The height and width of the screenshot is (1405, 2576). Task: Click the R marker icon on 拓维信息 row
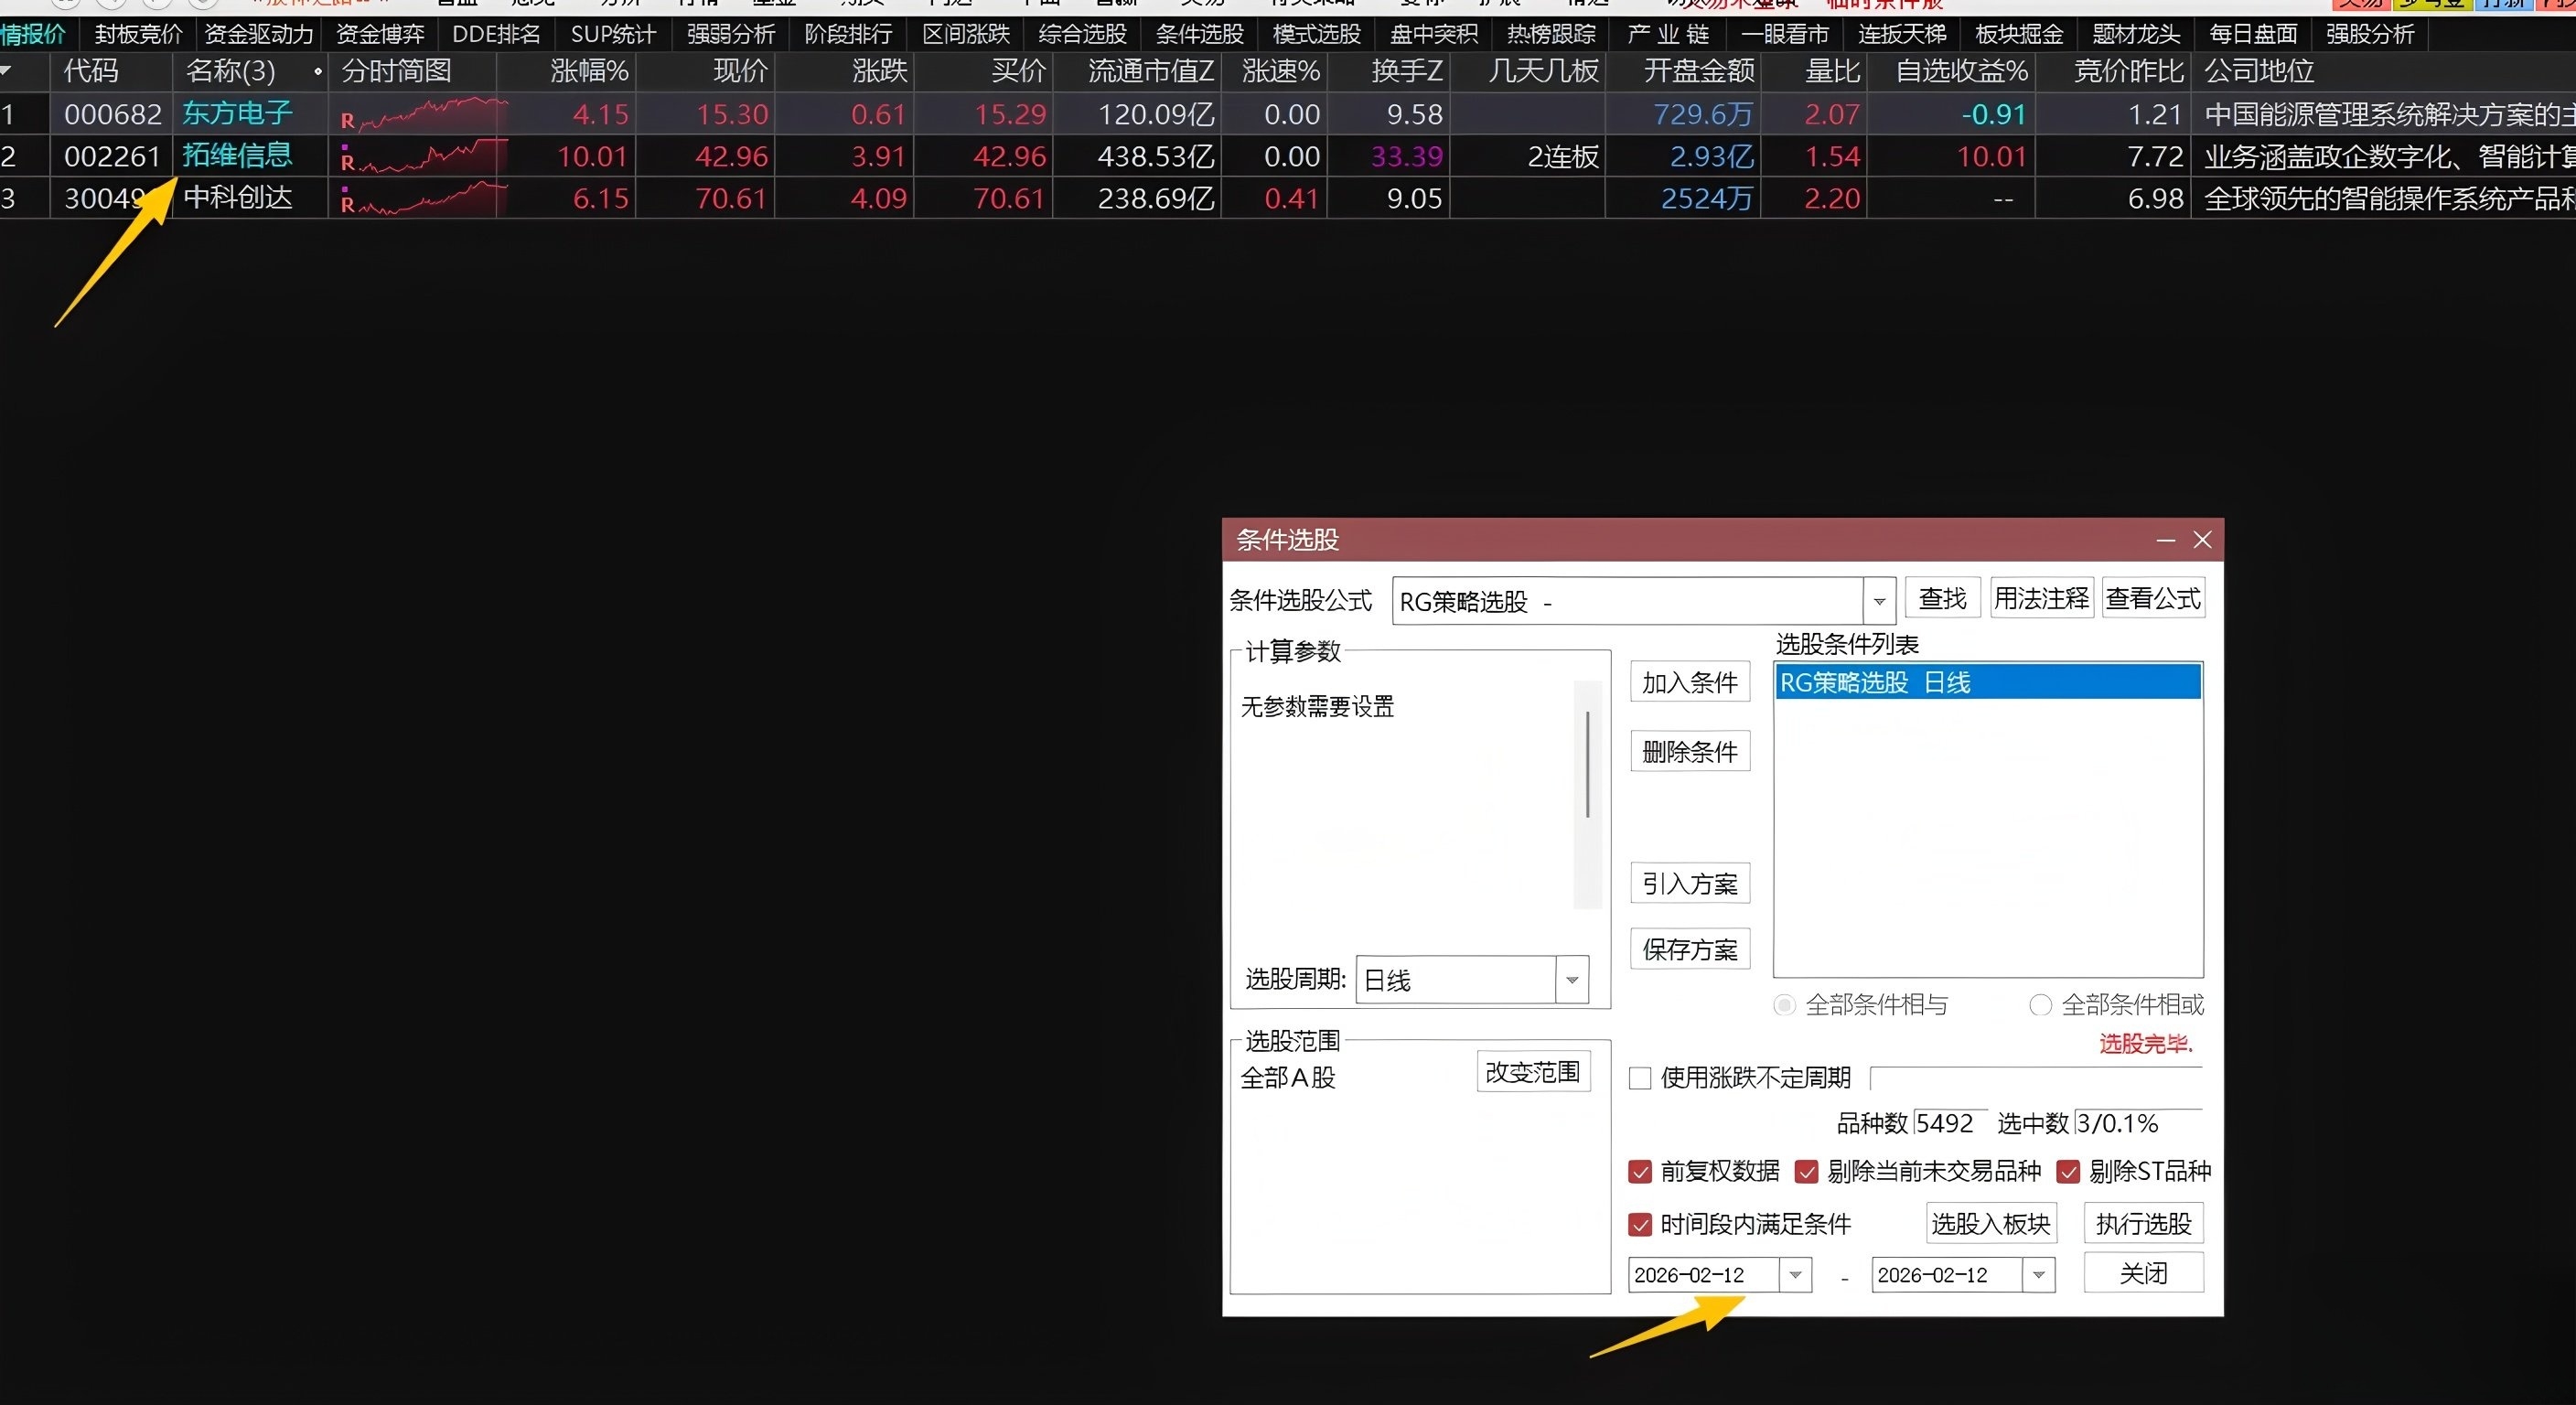pyautogui.click(x=347, y=162)
